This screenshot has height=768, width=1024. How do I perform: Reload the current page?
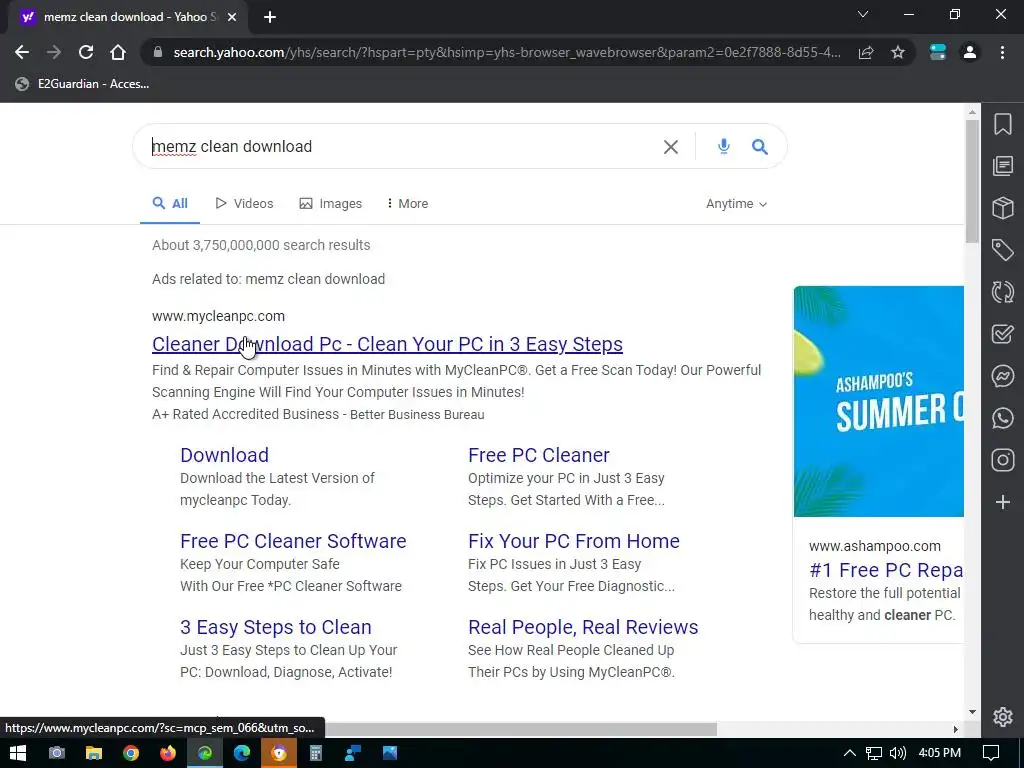[x=86, y=52]
